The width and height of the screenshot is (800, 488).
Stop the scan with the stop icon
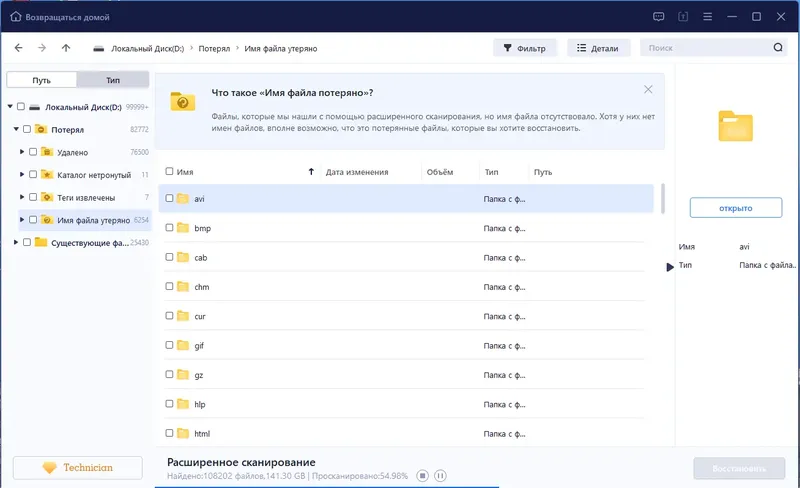(422, 476)
